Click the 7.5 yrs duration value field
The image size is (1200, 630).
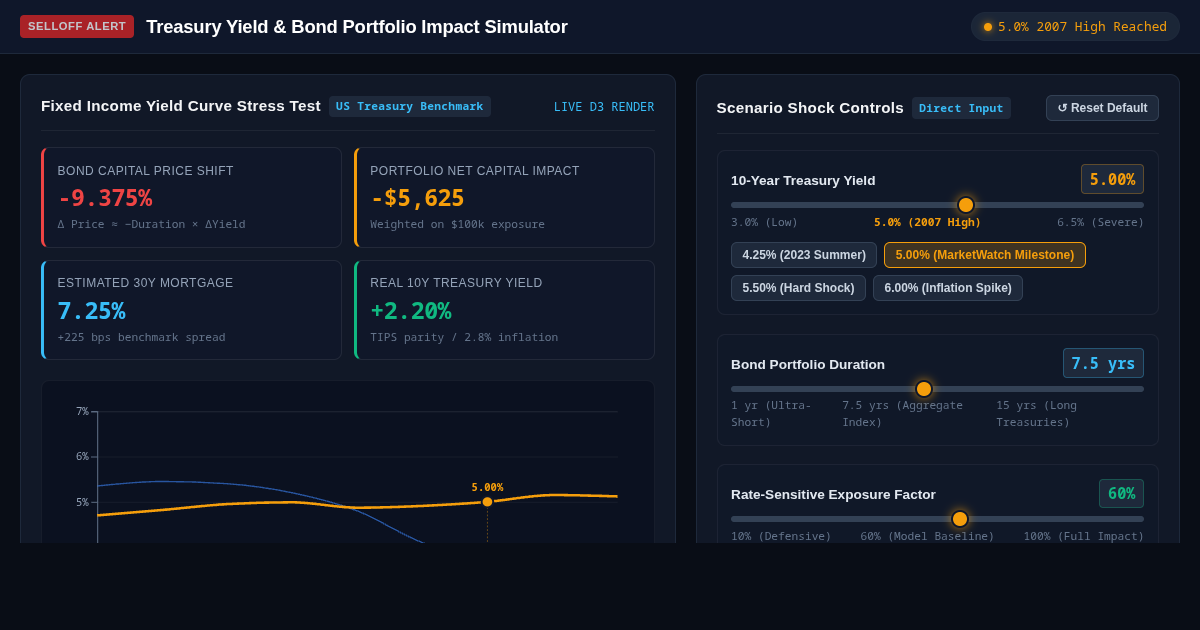(x=1103, y=363)
